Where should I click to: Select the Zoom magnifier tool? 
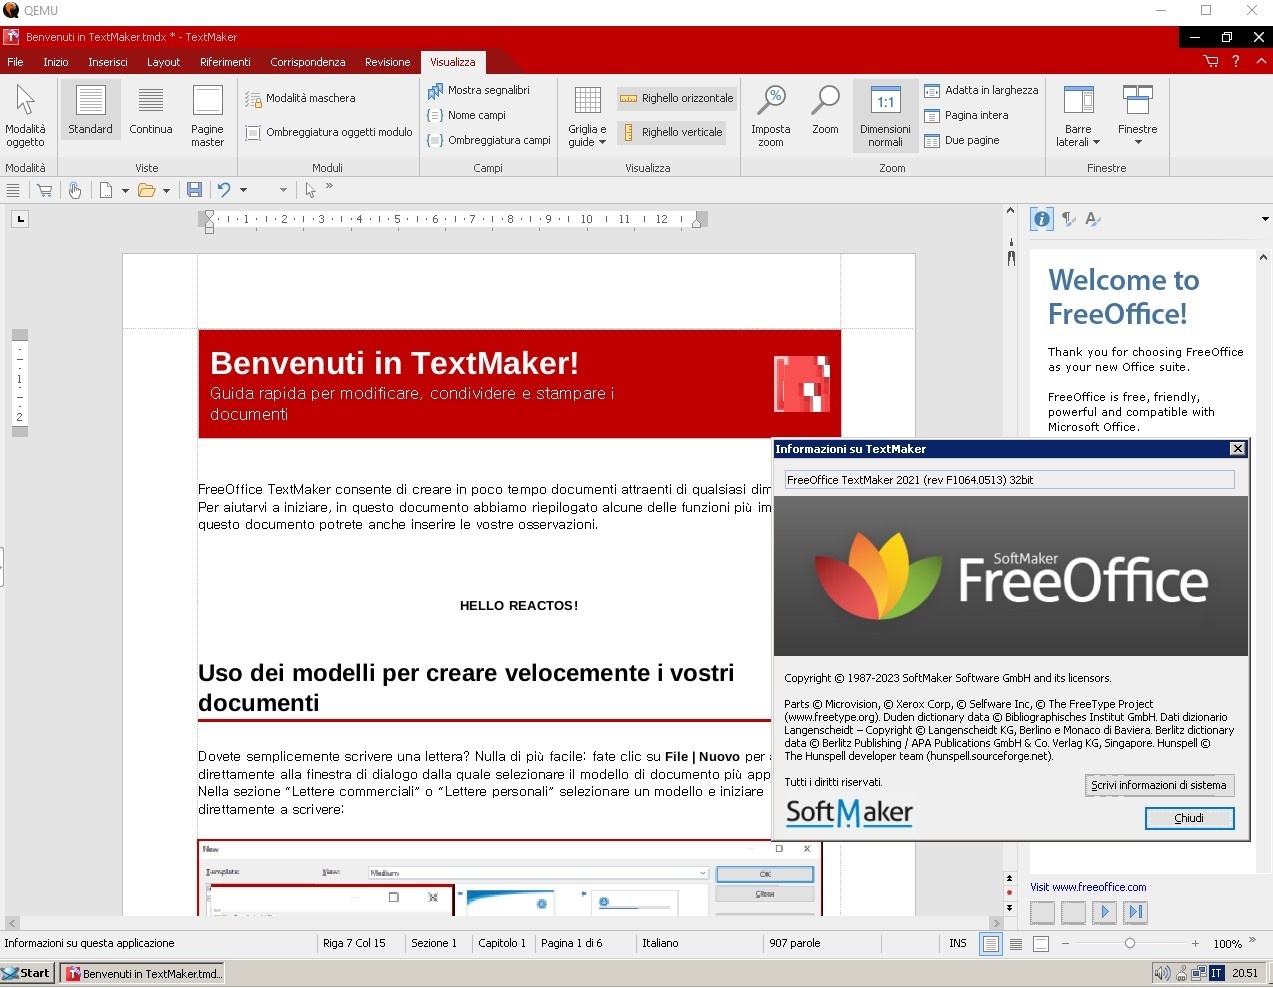click(x=825, y=110)
